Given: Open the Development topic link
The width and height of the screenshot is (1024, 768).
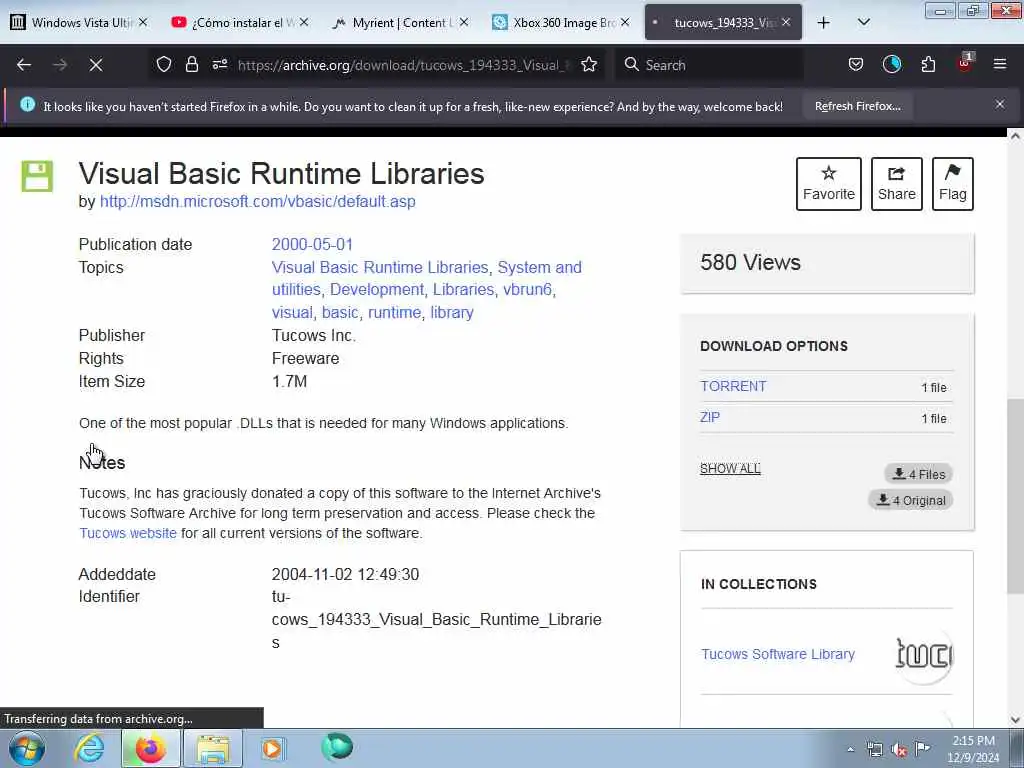Looking at the screenshot, I should pyautogui.click(x=377, y=289).
